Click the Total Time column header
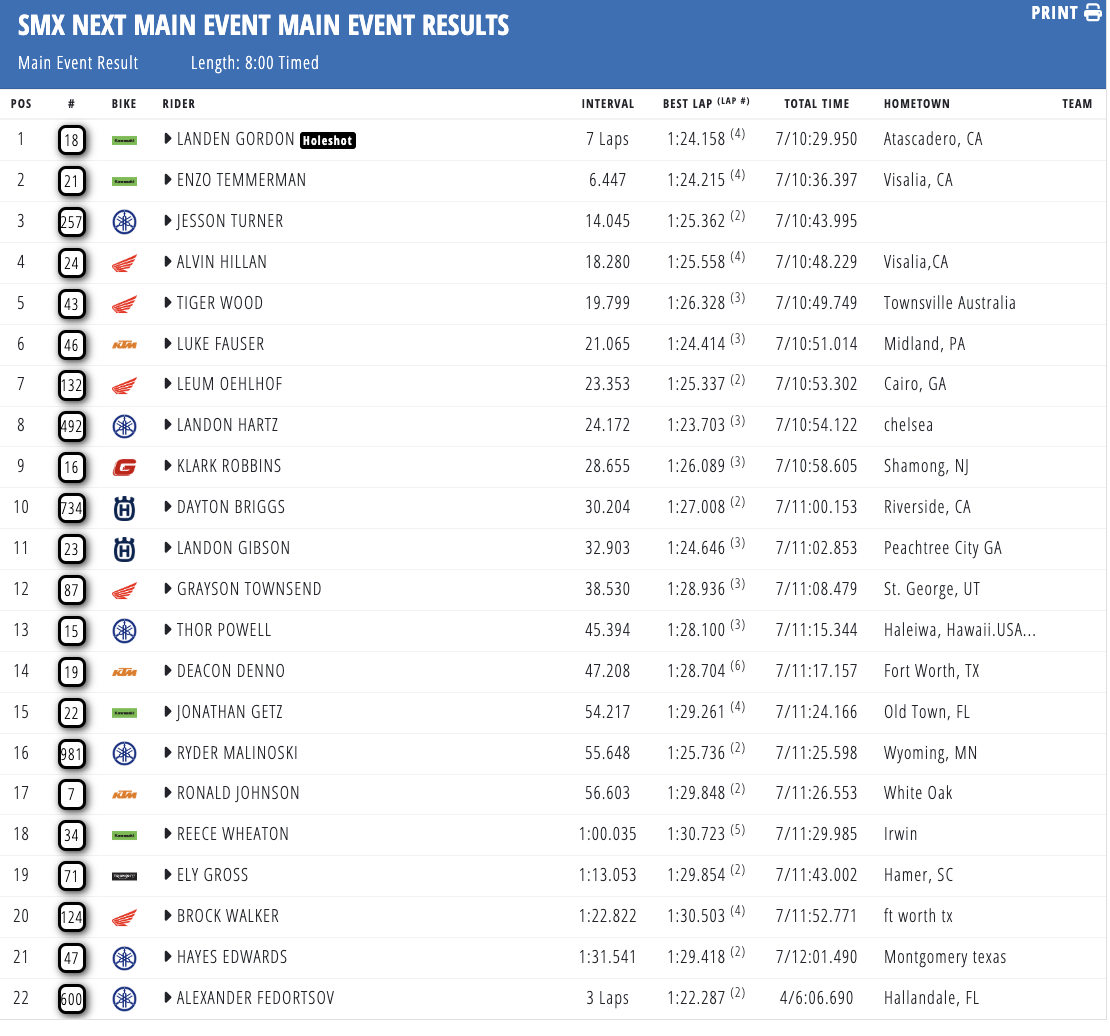Screen dimensions: 1110x1036 tap(816, 104)
